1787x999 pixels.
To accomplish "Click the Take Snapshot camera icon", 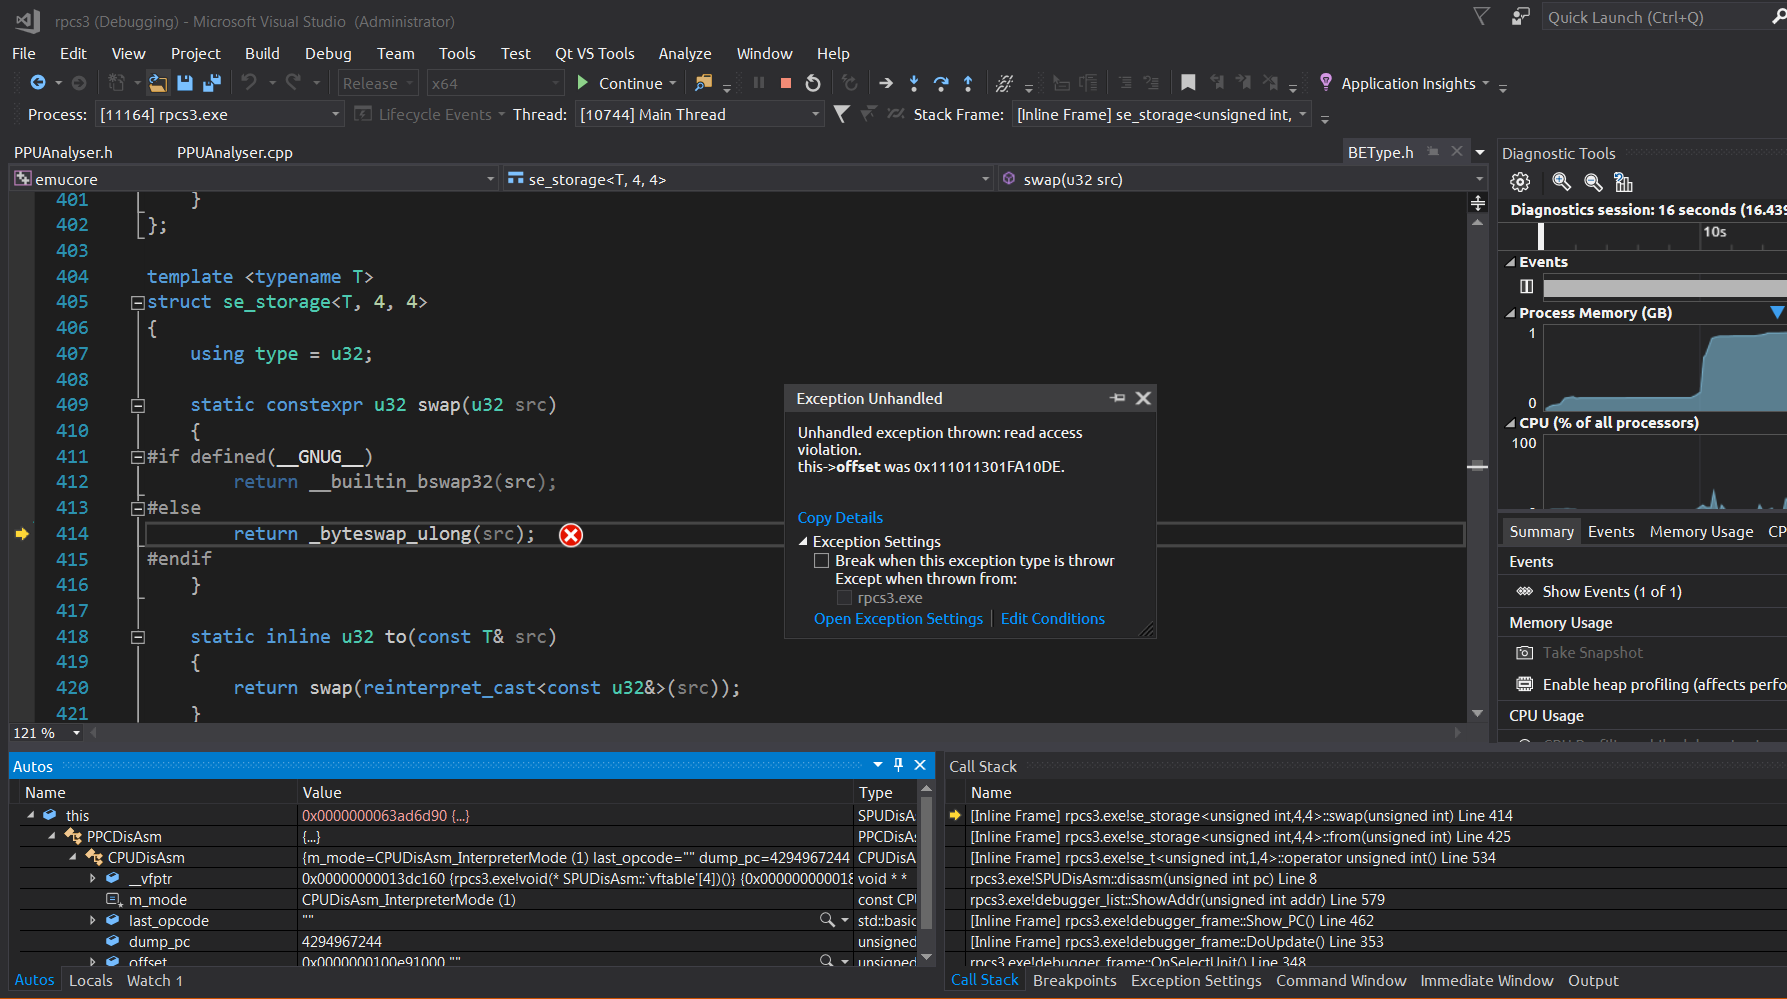I will (x=1524, y=652).
